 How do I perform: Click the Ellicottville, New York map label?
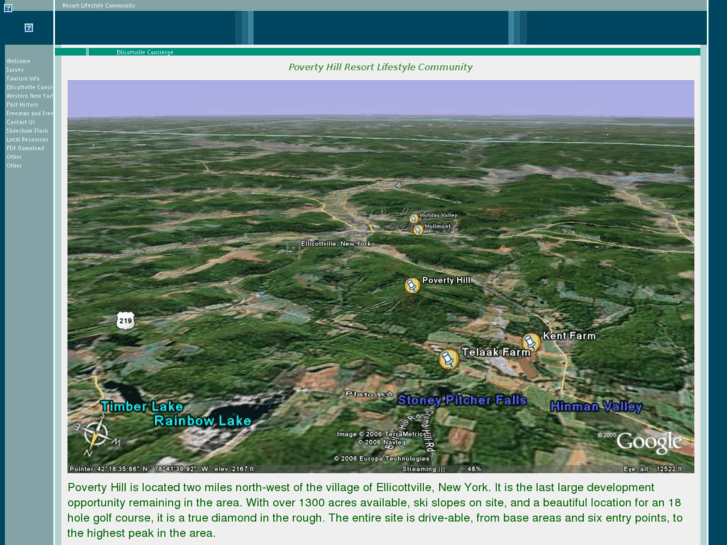[x=336, y=244]
